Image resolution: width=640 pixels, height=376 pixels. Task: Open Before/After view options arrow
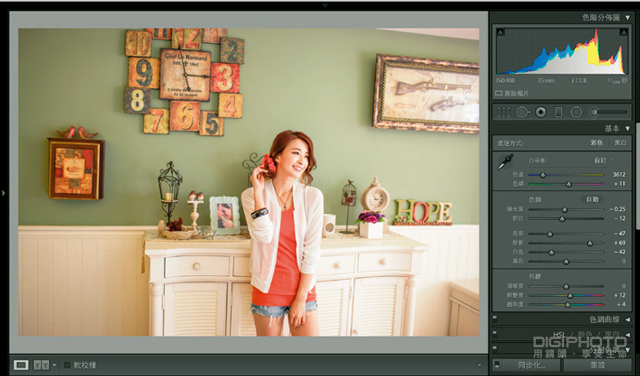point(54,365)
